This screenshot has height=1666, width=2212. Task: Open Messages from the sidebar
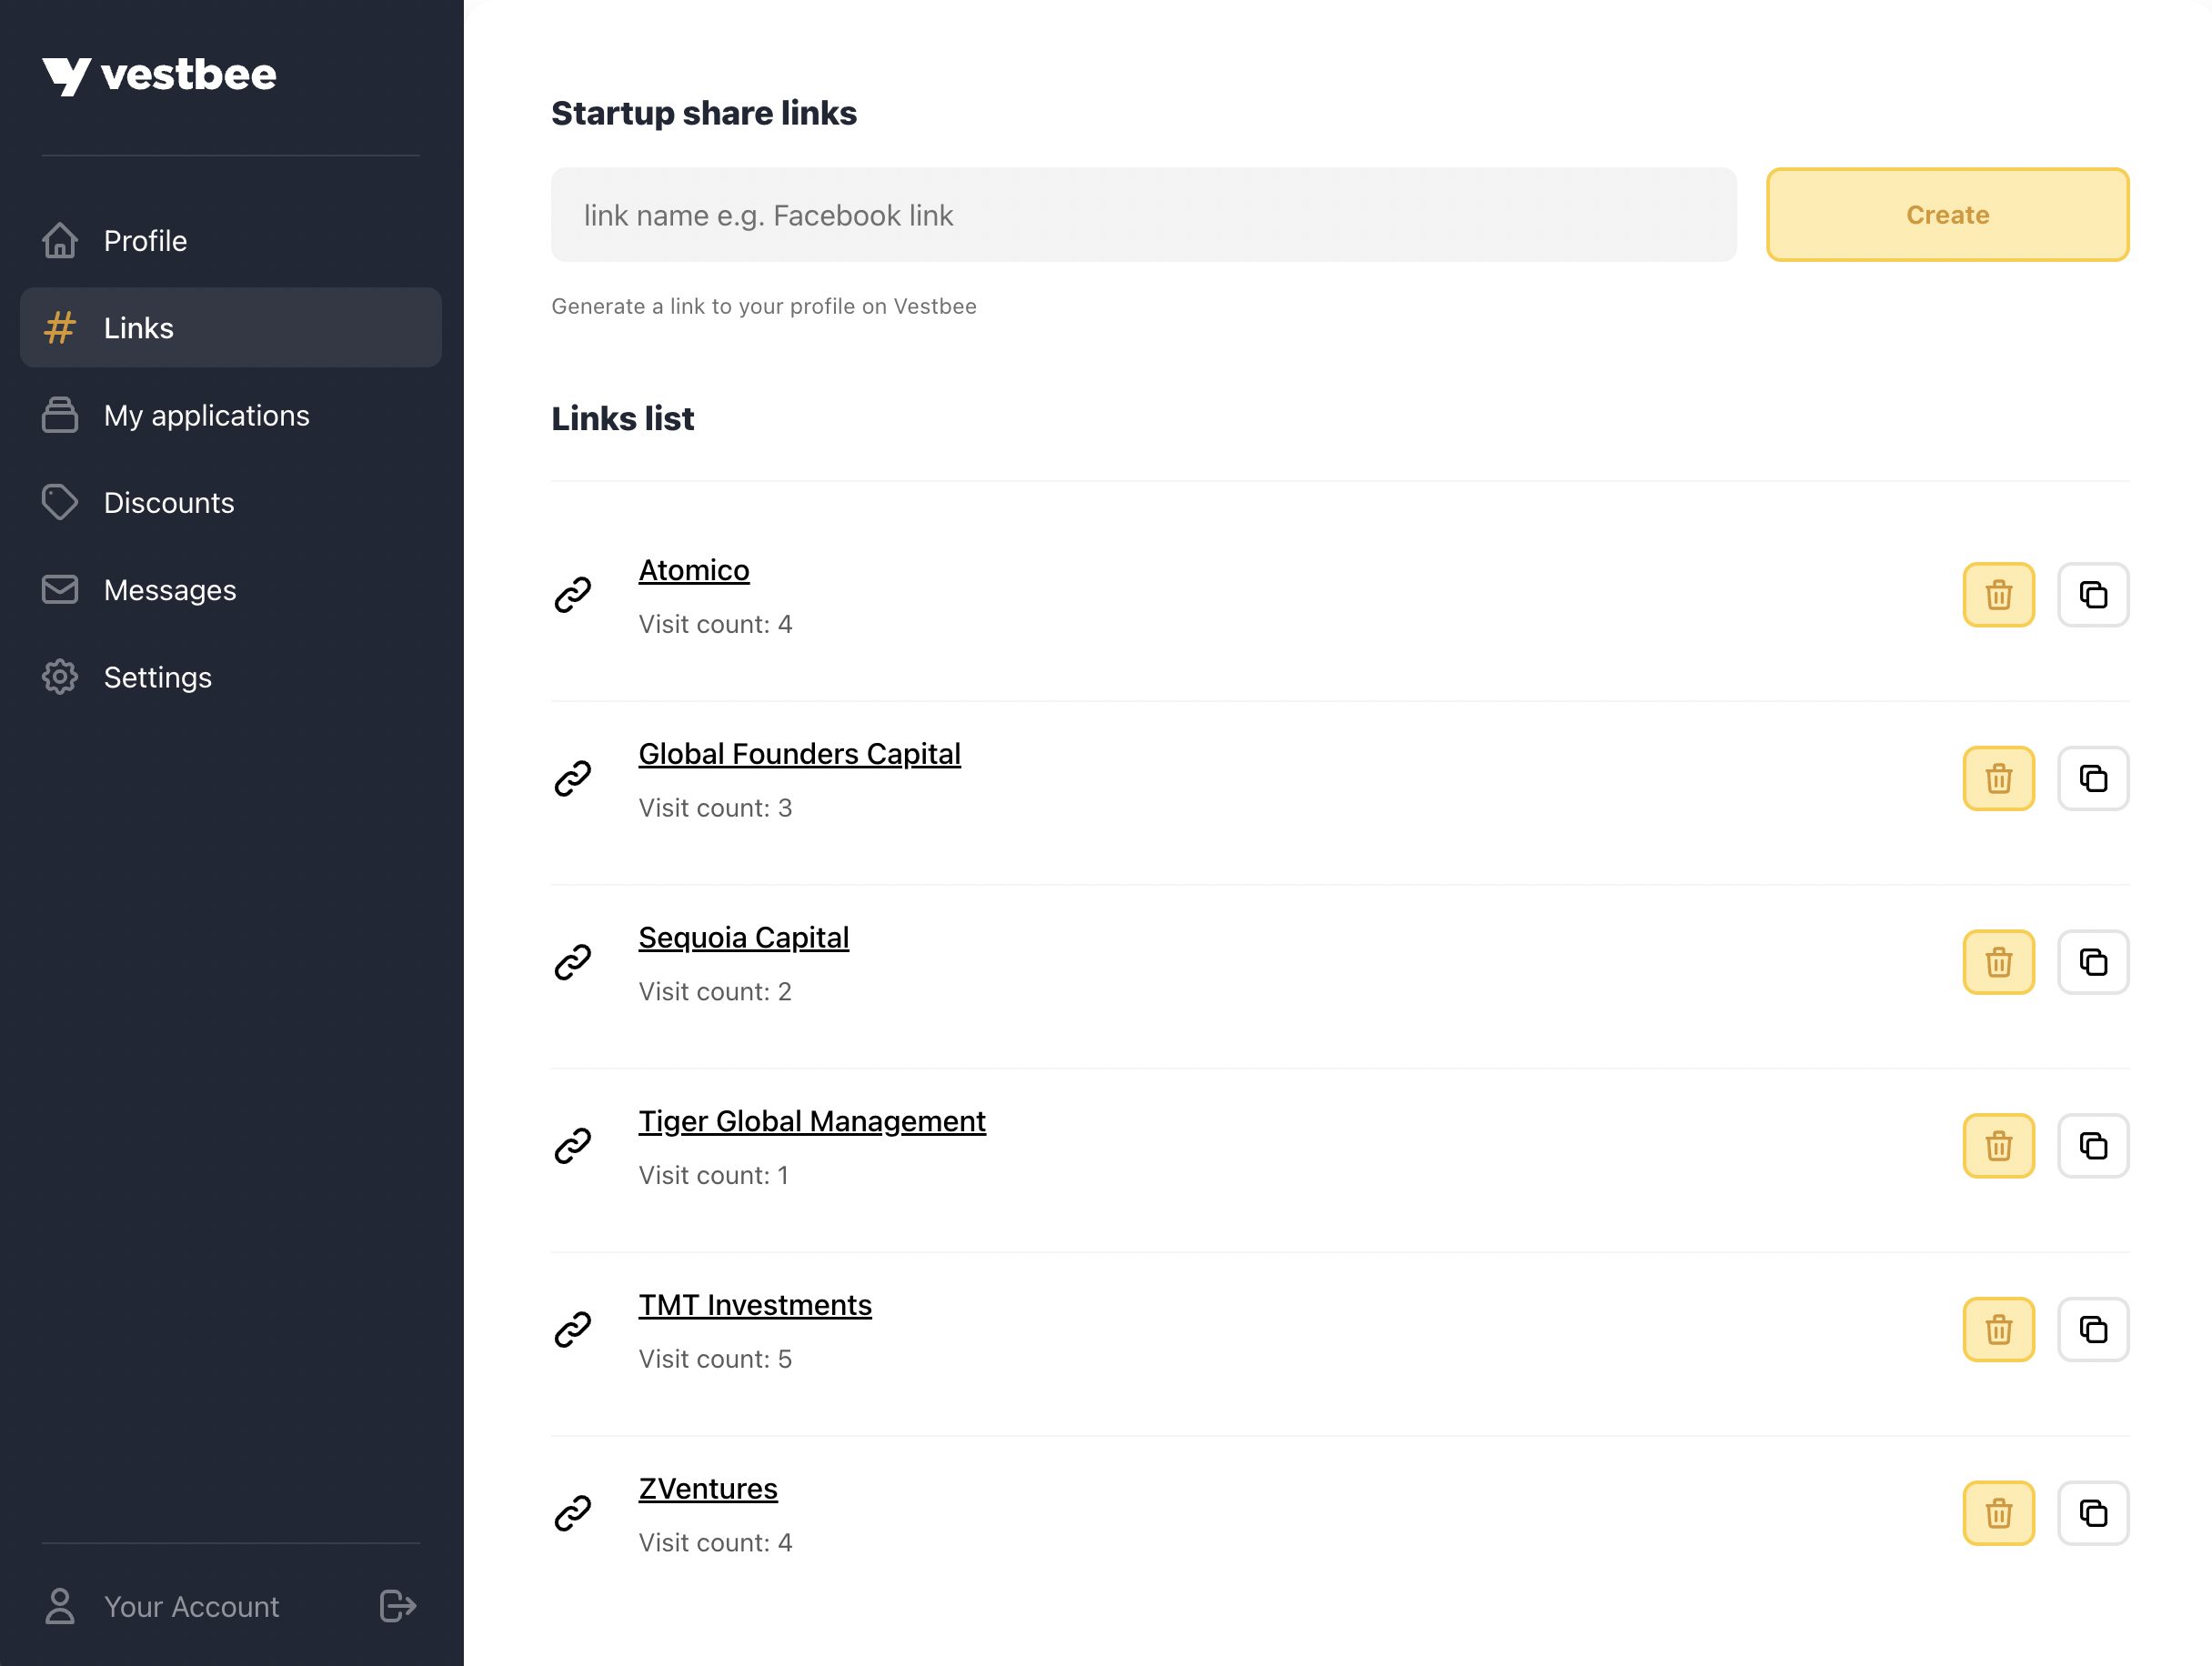click(x=169, y=590)
